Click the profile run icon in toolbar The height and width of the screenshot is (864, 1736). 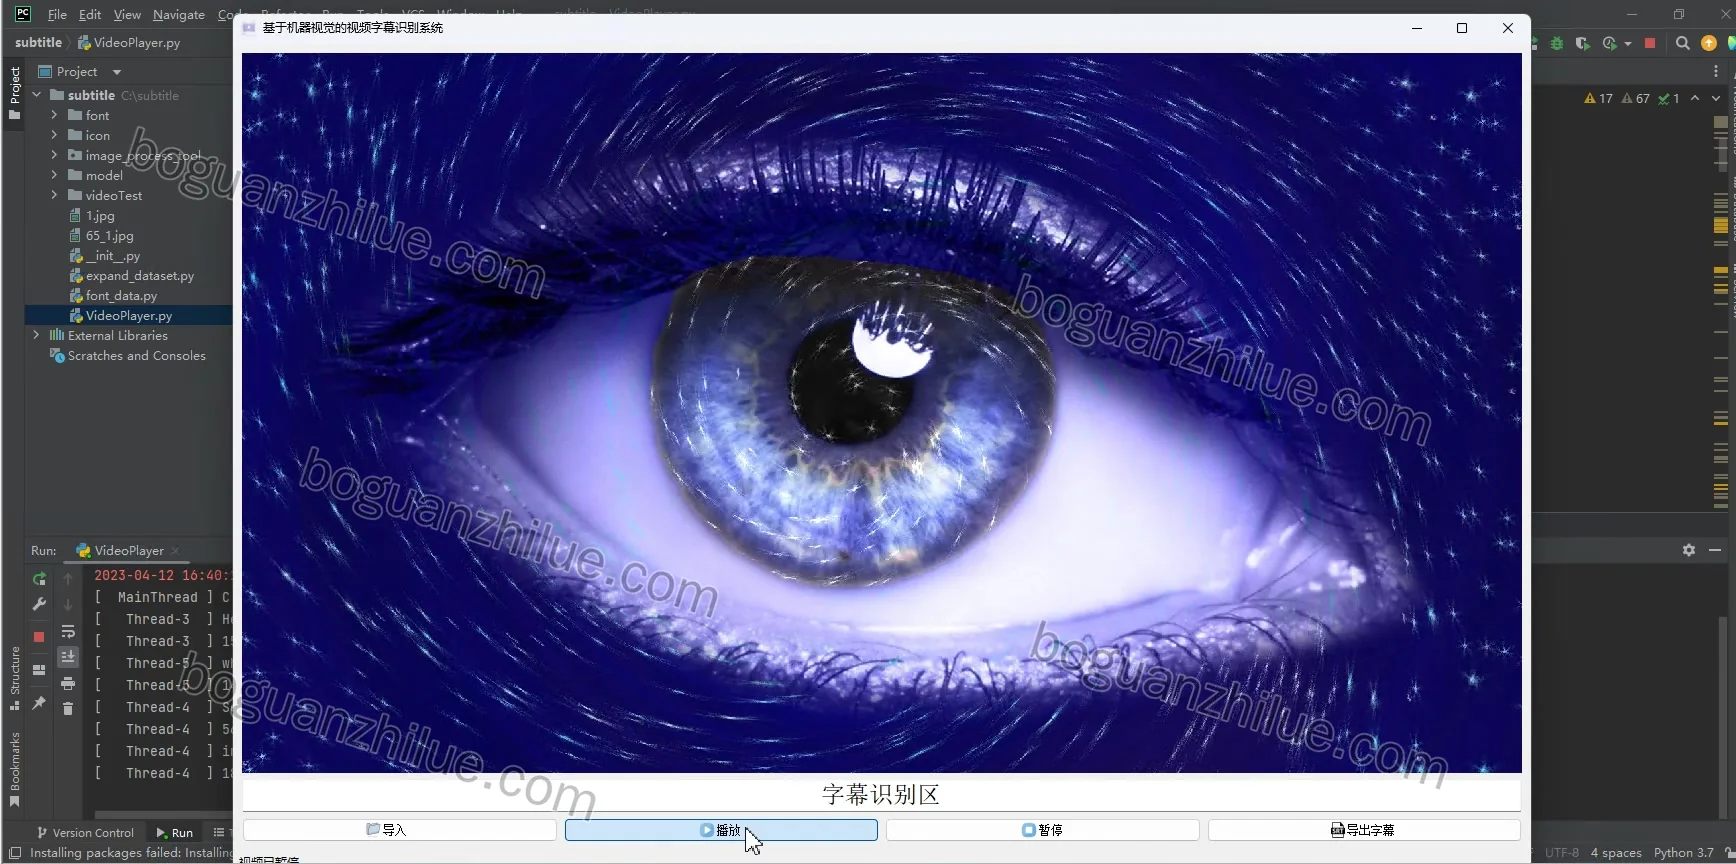pyautogui.click(x=1609, y=43)
